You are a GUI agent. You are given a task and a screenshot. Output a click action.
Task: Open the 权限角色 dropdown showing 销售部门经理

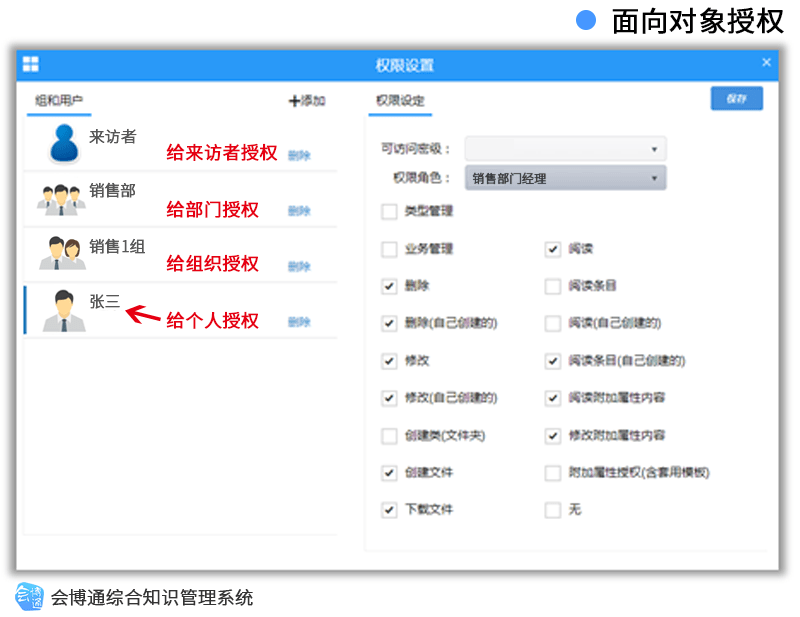point(565,178)
